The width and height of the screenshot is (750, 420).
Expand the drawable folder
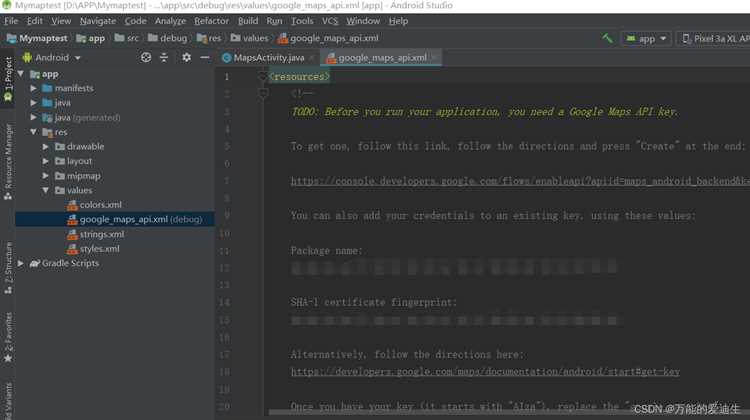coord(45,146)
